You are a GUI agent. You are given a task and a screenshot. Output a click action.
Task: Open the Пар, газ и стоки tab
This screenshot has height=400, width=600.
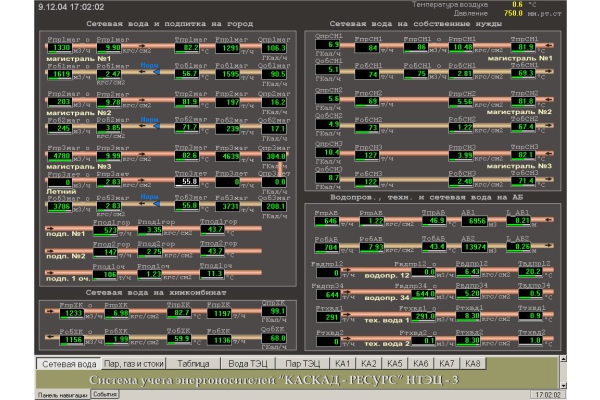(138, 363)
